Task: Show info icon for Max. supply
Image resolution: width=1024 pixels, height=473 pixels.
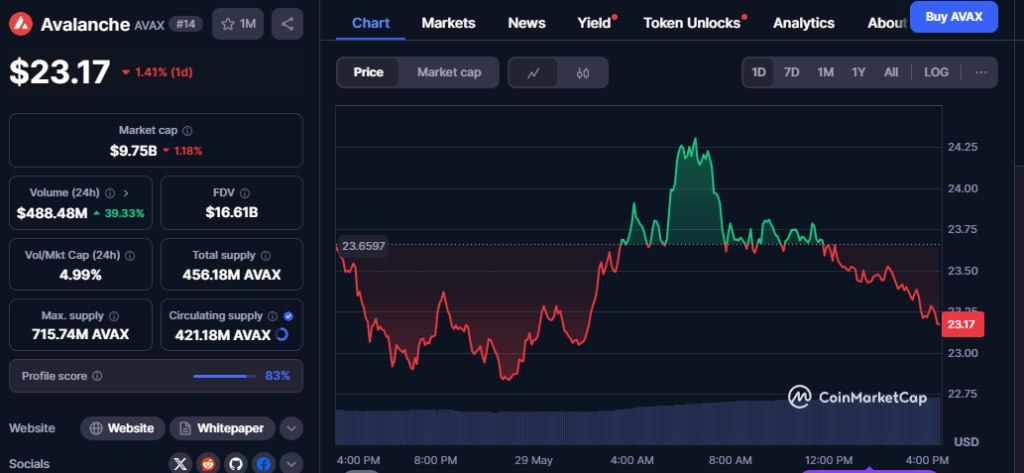Action: click(x=114, y=316)
